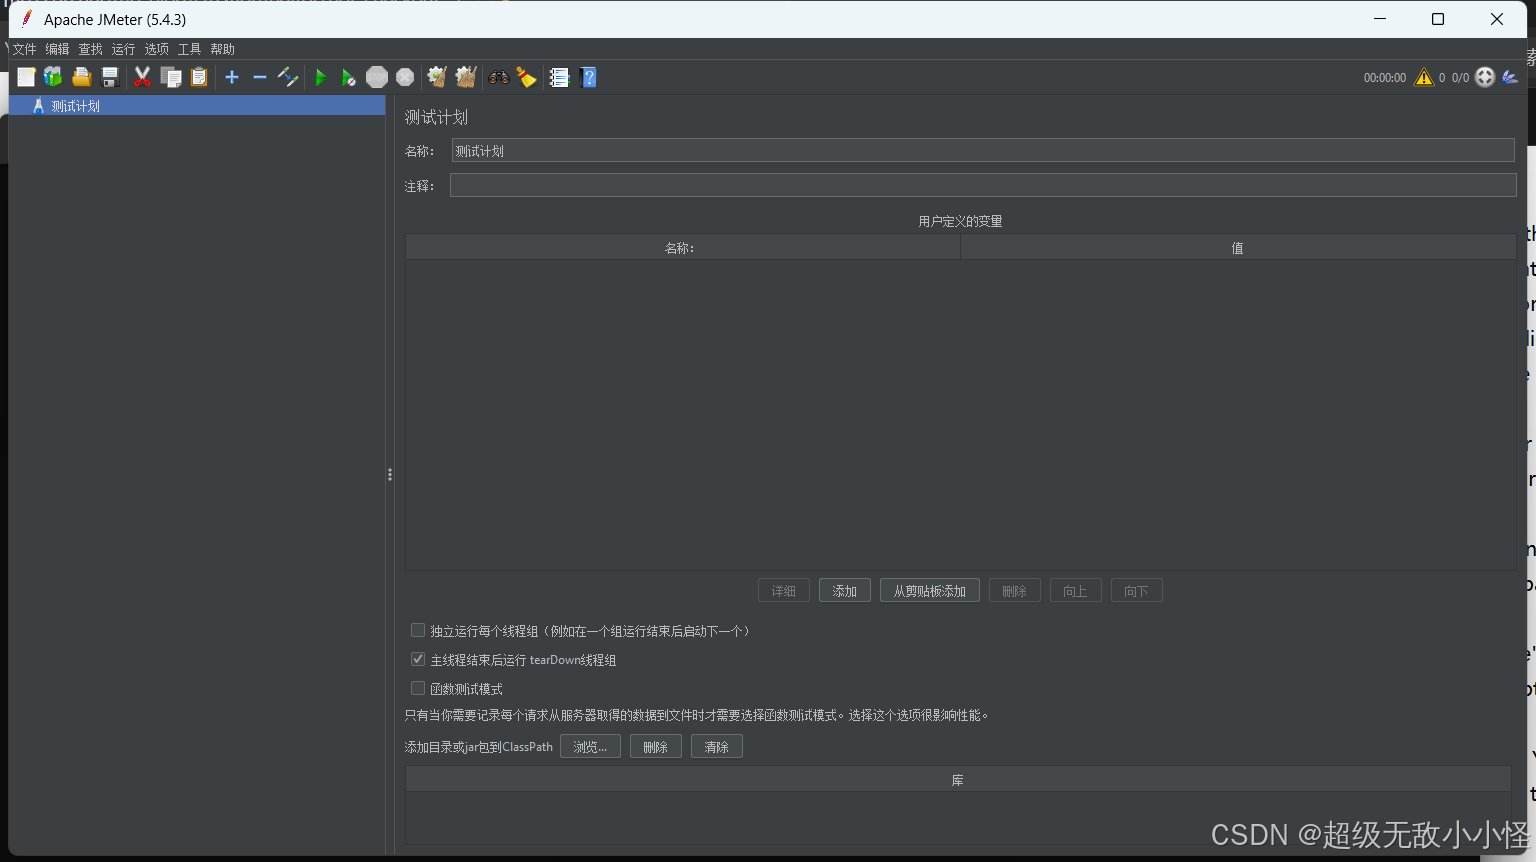
Task: Open Search with binoculars icon
Action: 498,77
